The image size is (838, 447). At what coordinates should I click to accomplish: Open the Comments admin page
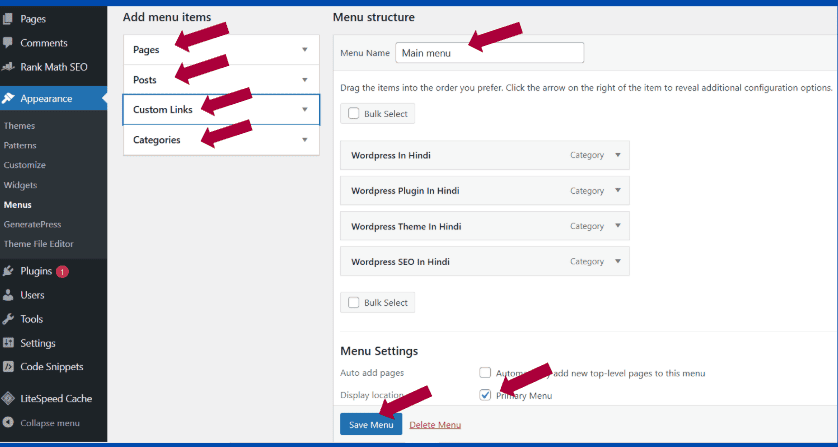[44, 43]
